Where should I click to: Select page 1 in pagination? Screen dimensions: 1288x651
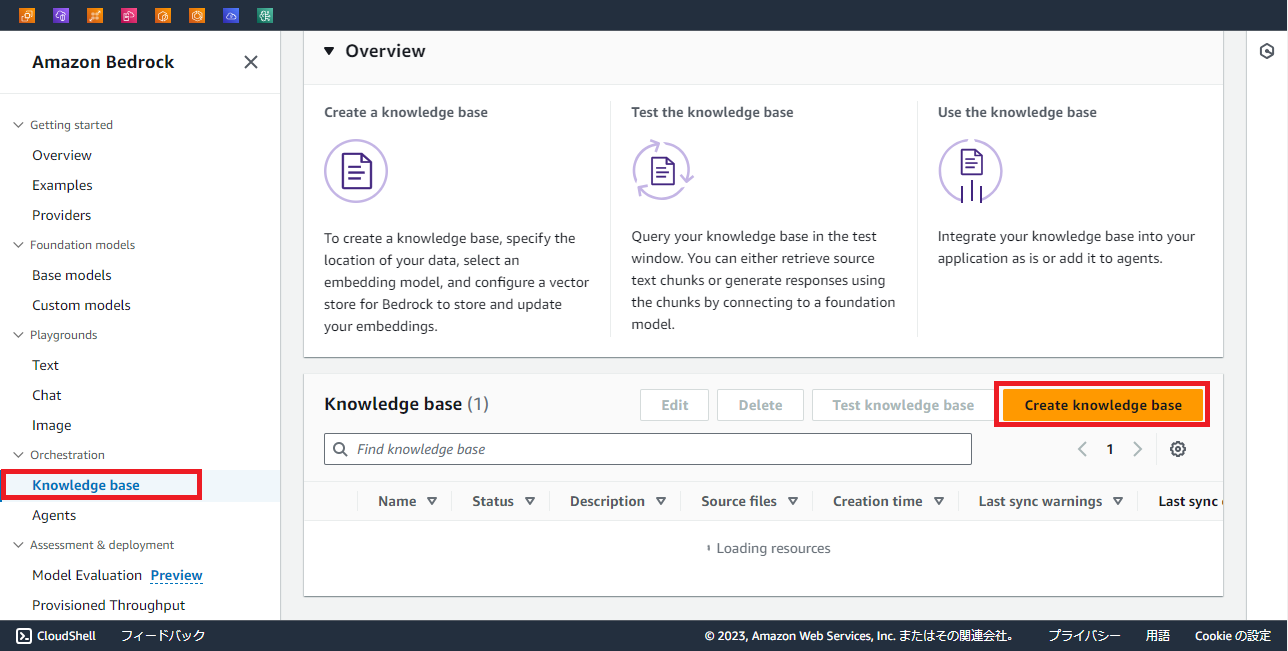[x=1110, y=449]
